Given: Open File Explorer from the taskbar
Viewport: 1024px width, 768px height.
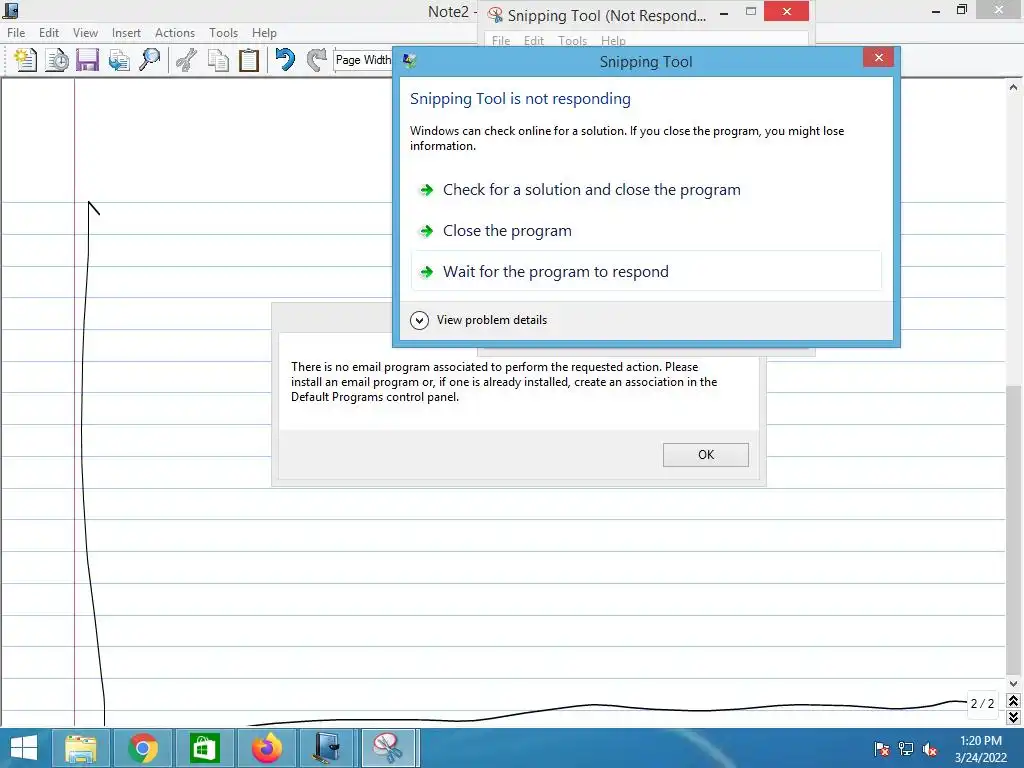Looking at the screenshot, I should (x=80, y=748).
